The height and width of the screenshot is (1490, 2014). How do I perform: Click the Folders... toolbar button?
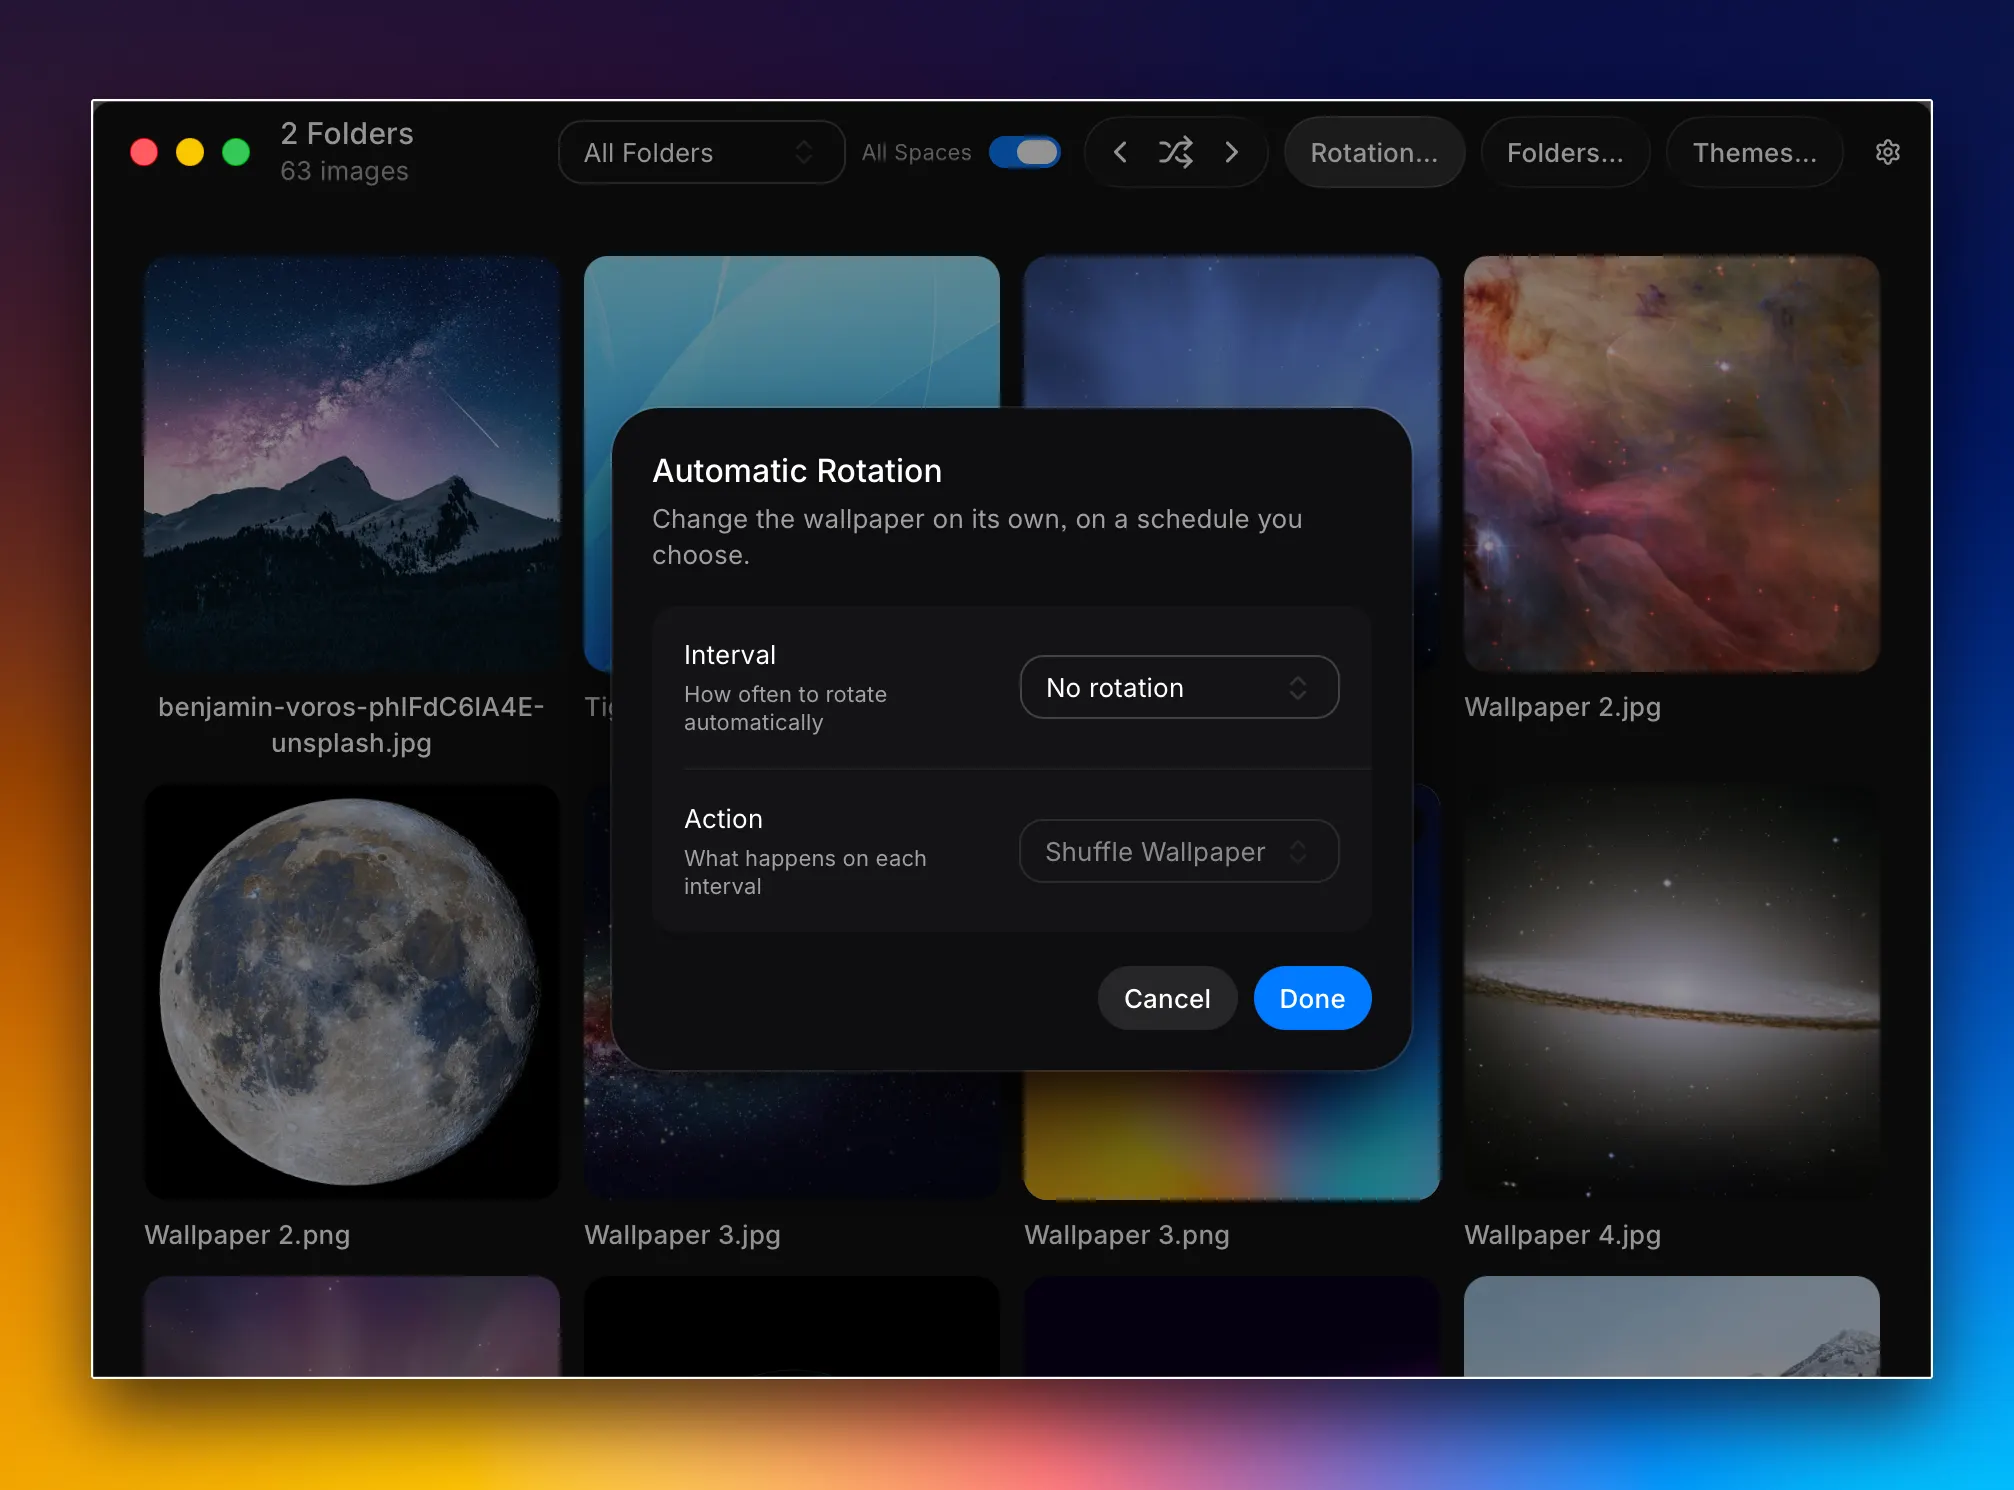click(x=1565, y=152)
